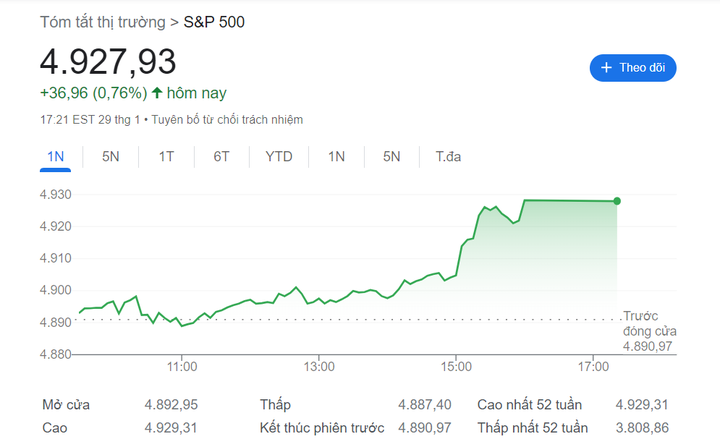This screenshot has width=720, height=447.
Task: Select the underlined 1N one-day tab
Action: click(56, 157)
